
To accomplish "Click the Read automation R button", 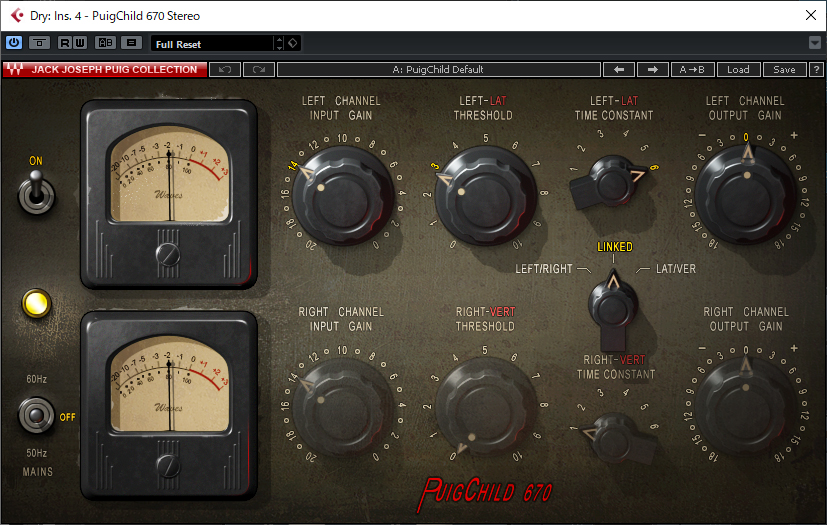I will pyautogui.click(x=64, y=43).
